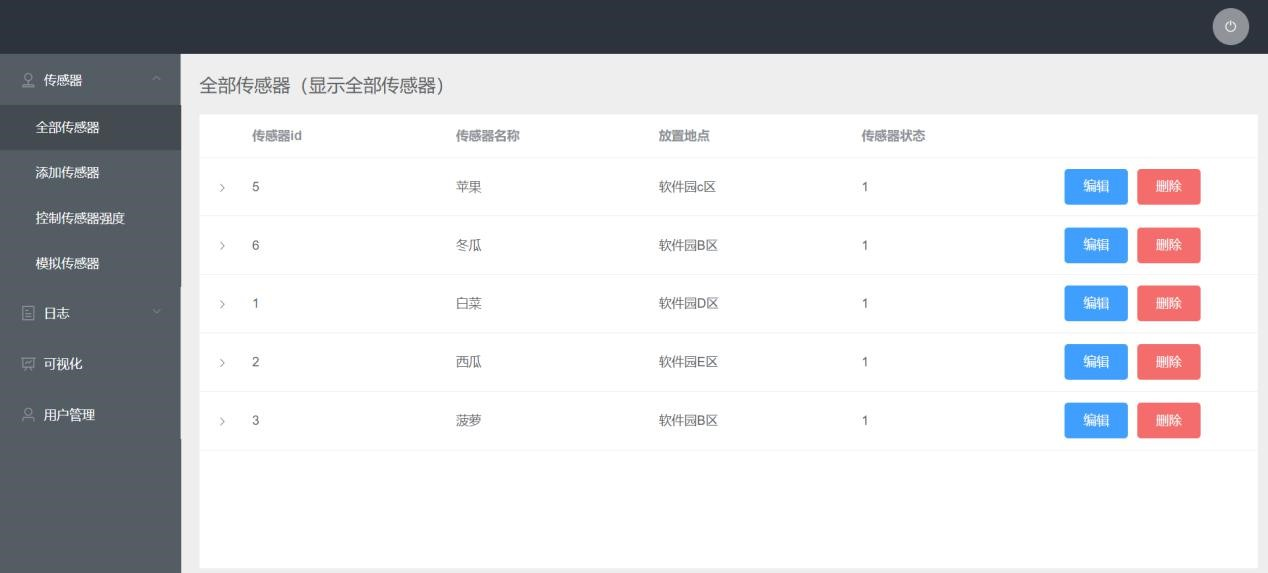The height and width of the screenshot is (573, 1268).
Task: Click the 冬瓜 name cell
Action: tap(468, 245)
